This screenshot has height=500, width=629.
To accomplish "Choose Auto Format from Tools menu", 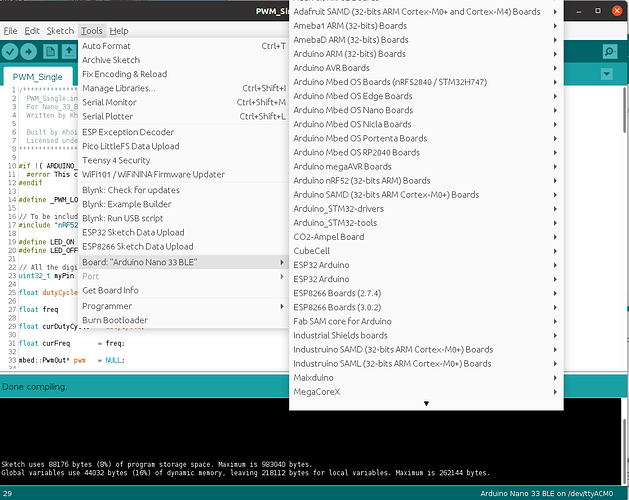I will (x=184, y=46).
